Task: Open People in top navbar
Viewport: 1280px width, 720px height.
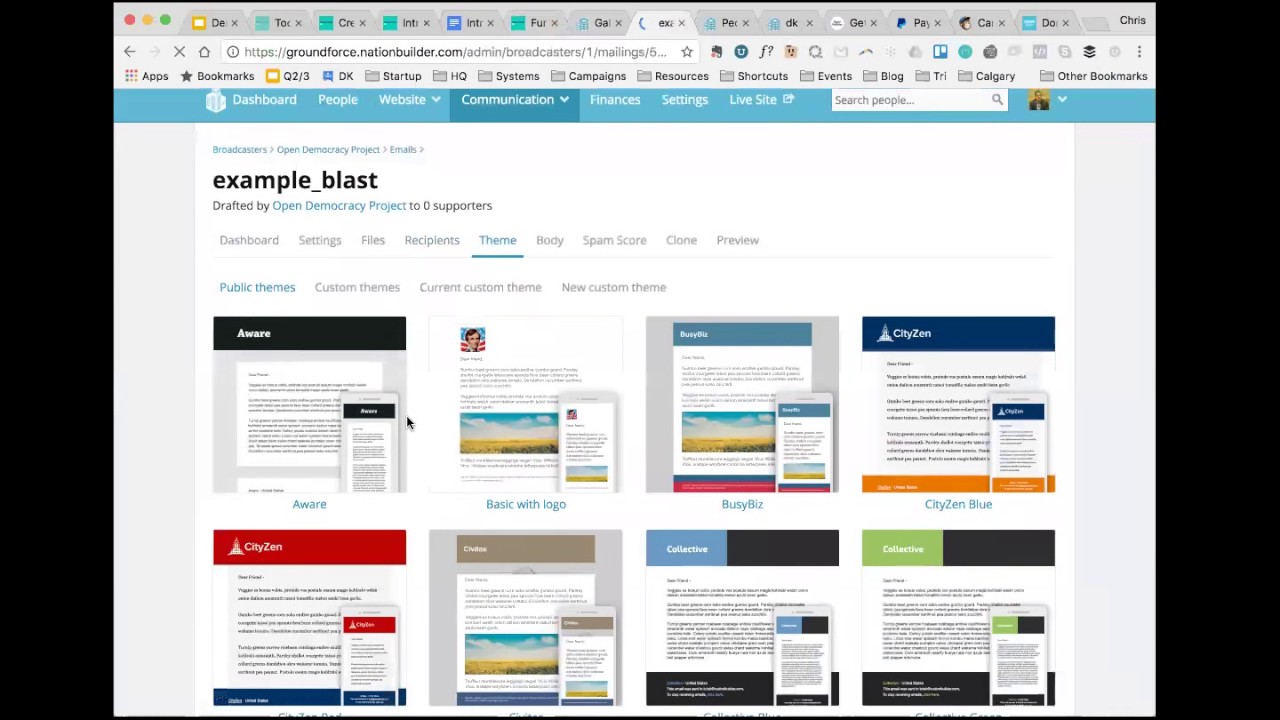Action: pos(338,100)
